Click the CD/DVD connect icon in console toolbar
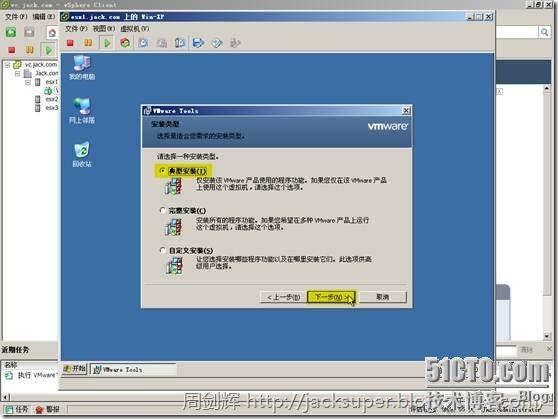The width and height of the screenshot is (558, 419). [x=217, y=43]
